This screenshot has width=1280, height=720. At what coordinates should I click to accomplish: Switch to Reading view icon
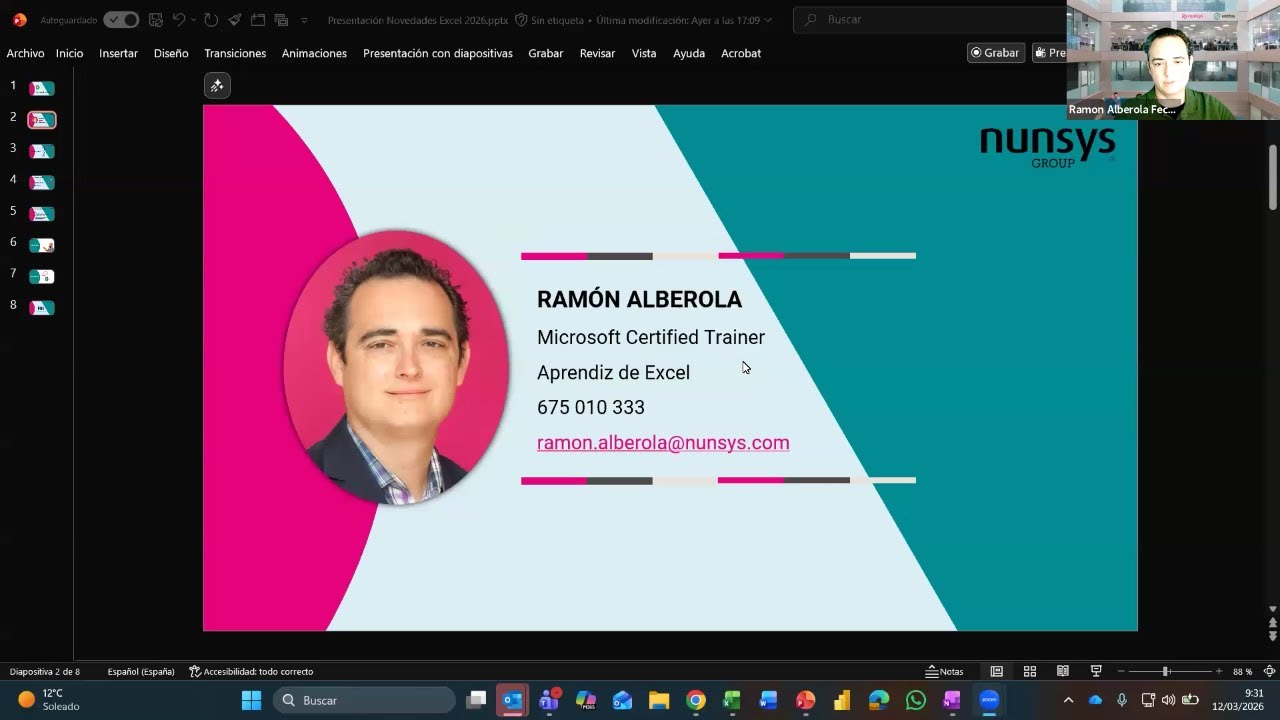[x=1063, y=671]
